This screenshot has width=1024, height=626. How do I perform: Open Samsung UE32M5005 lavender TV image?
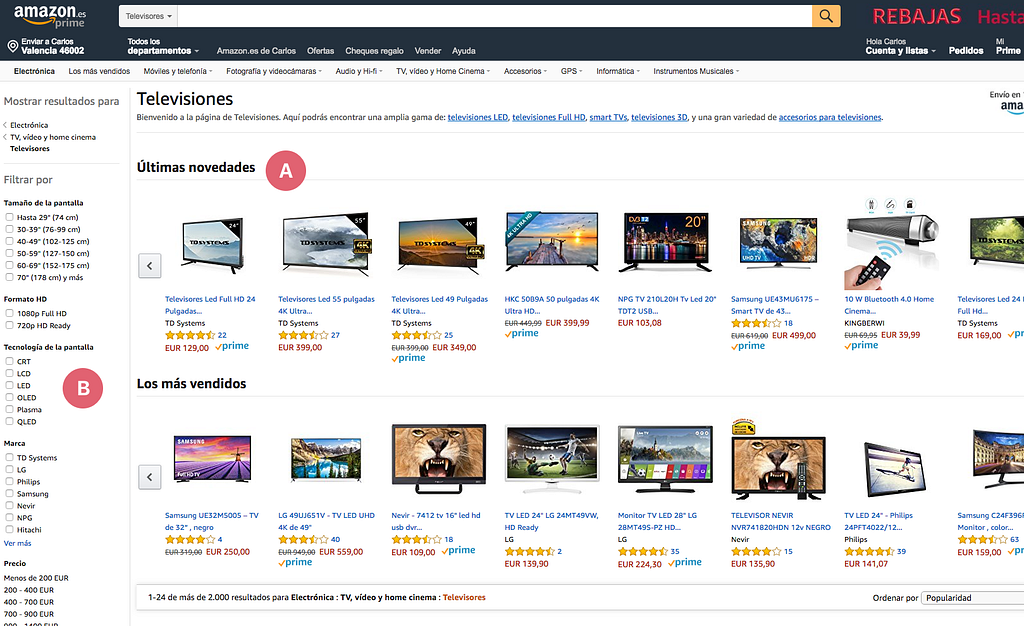click(213, 459)
